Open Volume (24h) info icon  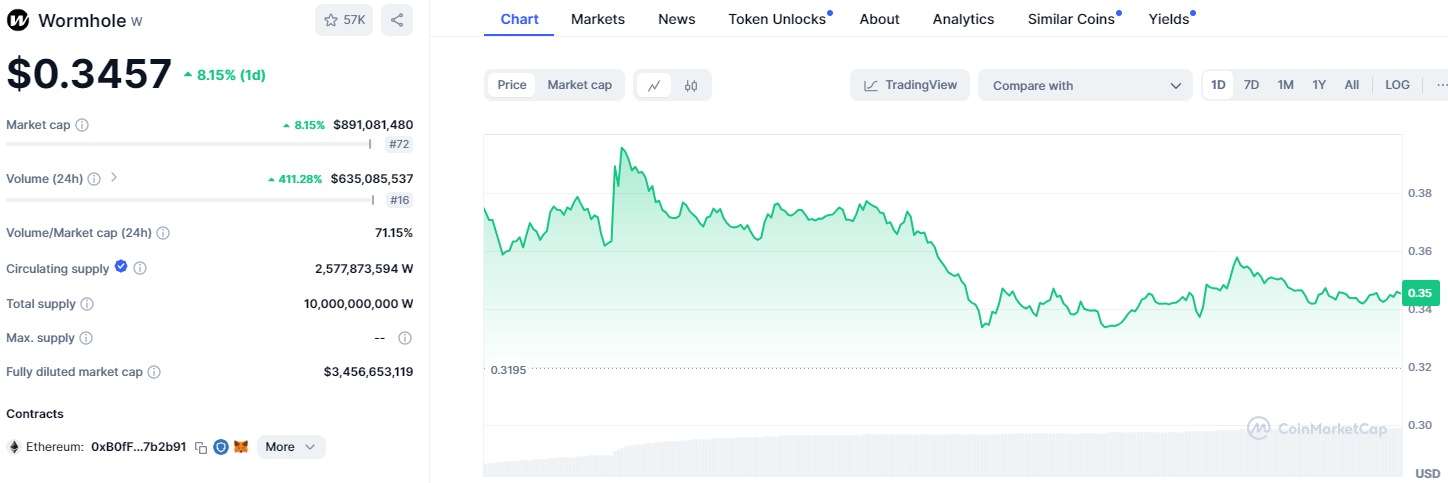coord(94,179)
